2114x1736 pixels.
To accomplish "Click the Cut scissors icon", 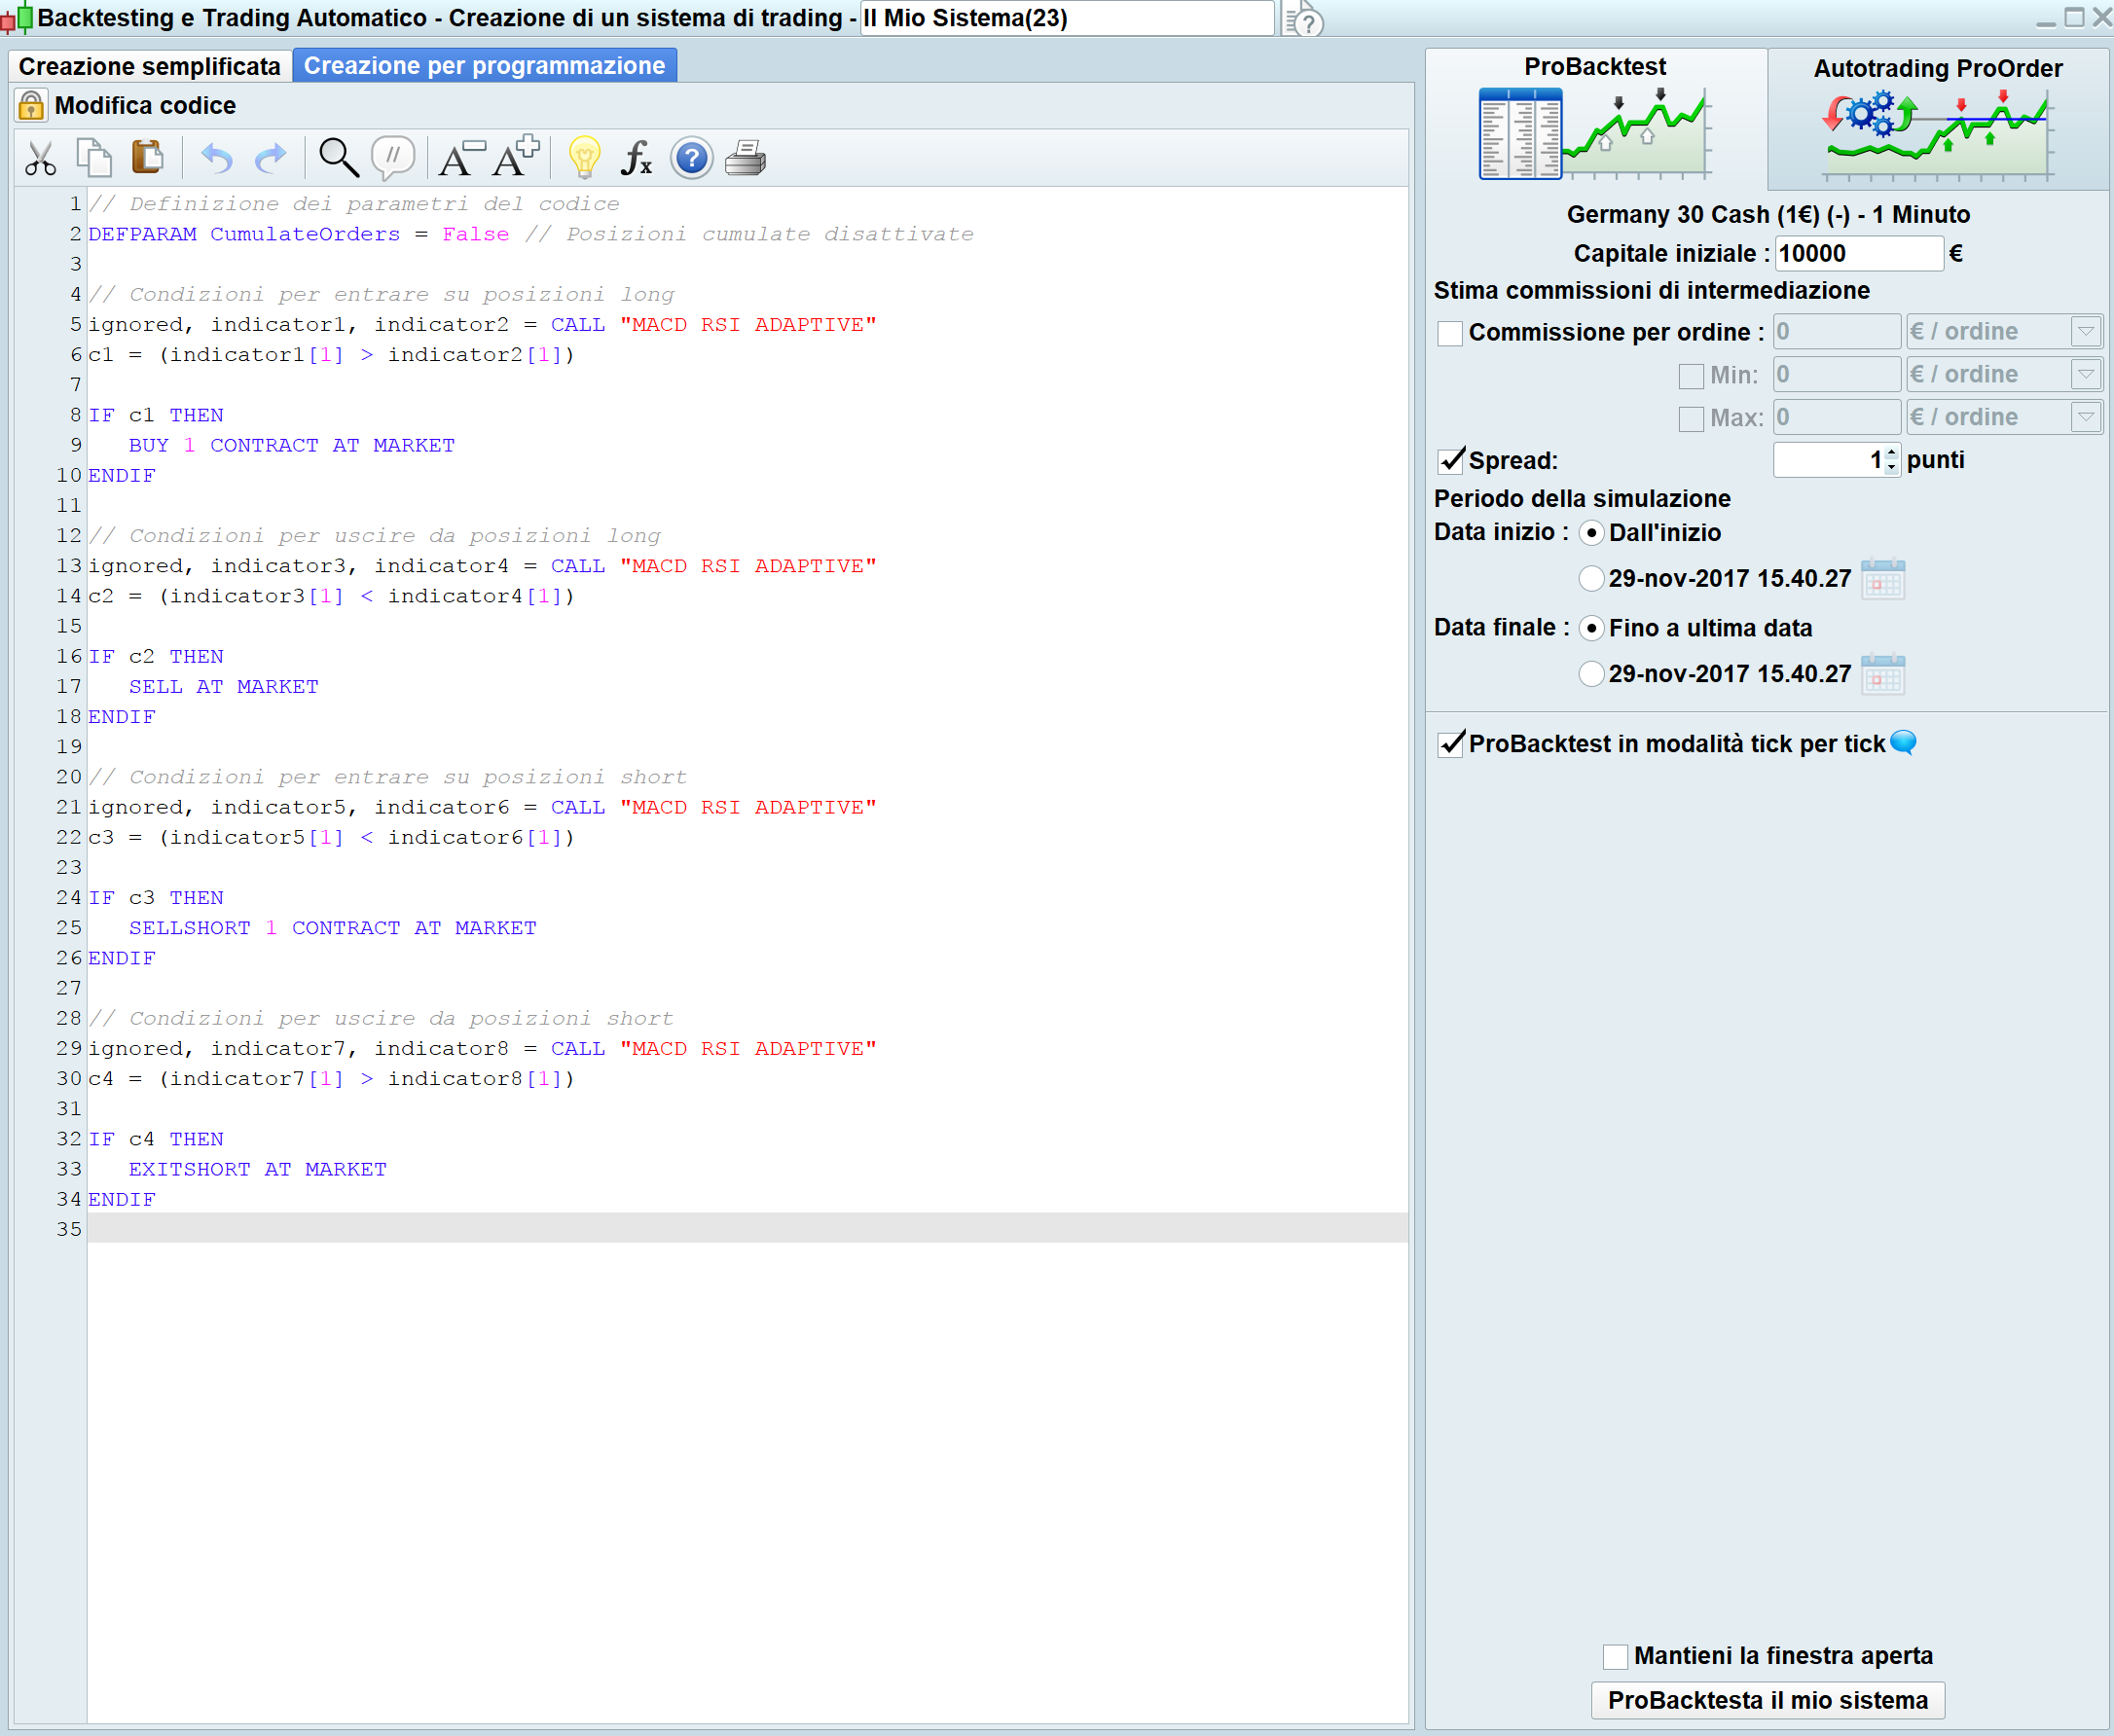I will [x=40, y=158].
